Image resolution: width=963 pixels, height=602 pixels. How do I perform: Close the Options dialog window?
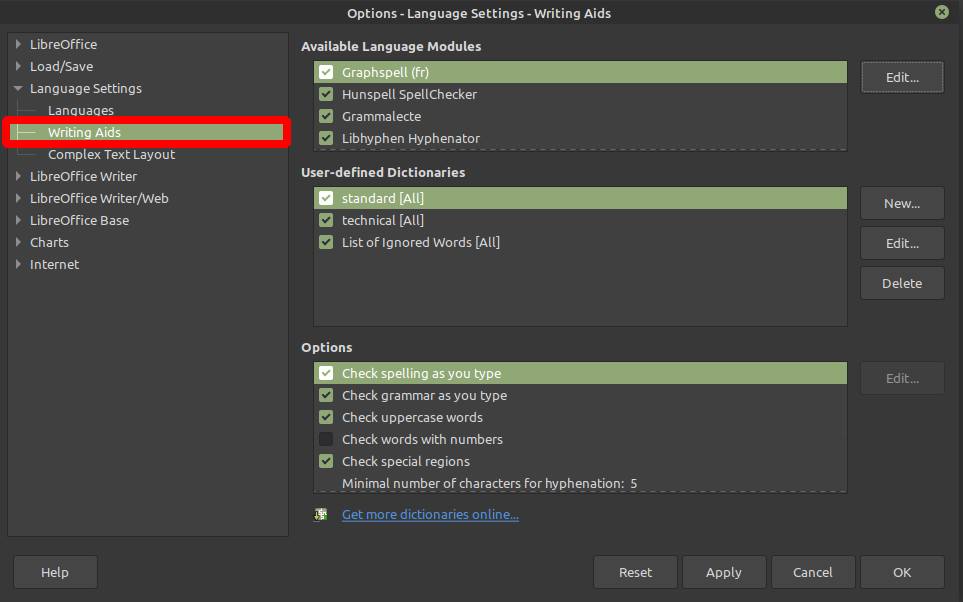click(942, 12)
